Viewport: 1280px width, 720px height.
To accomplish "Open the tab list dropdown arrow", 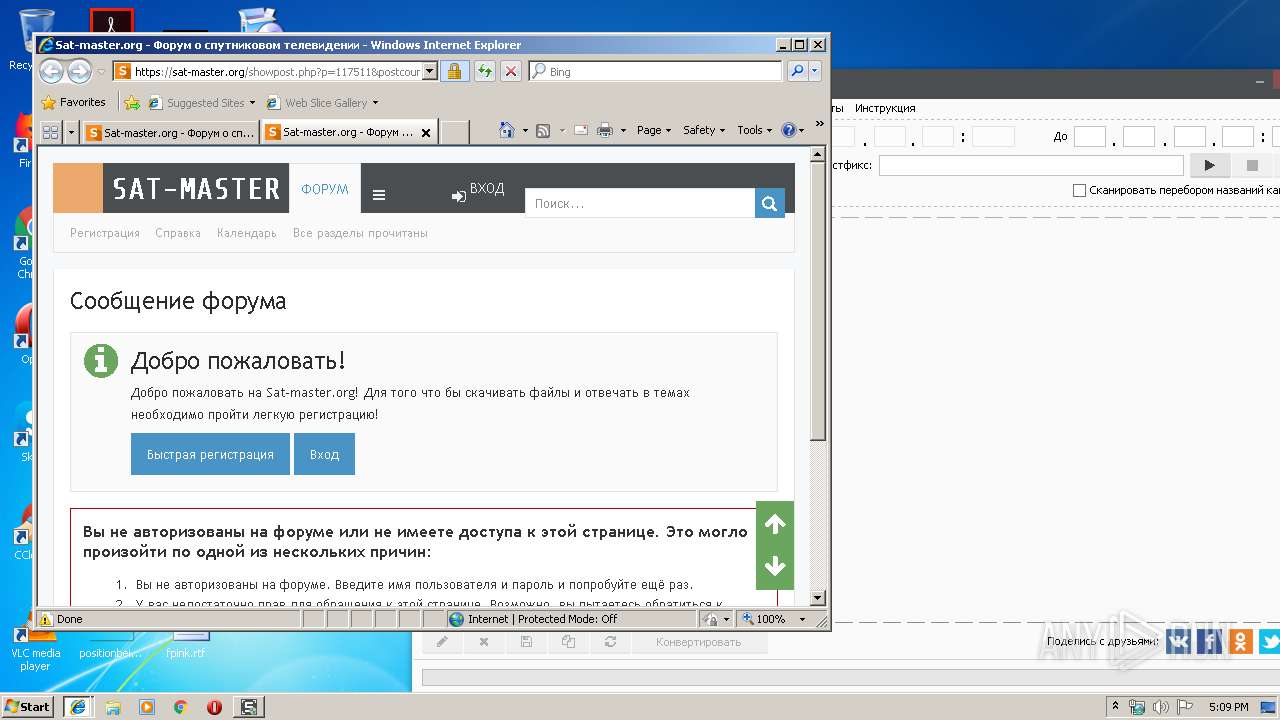I will (71, 131).
